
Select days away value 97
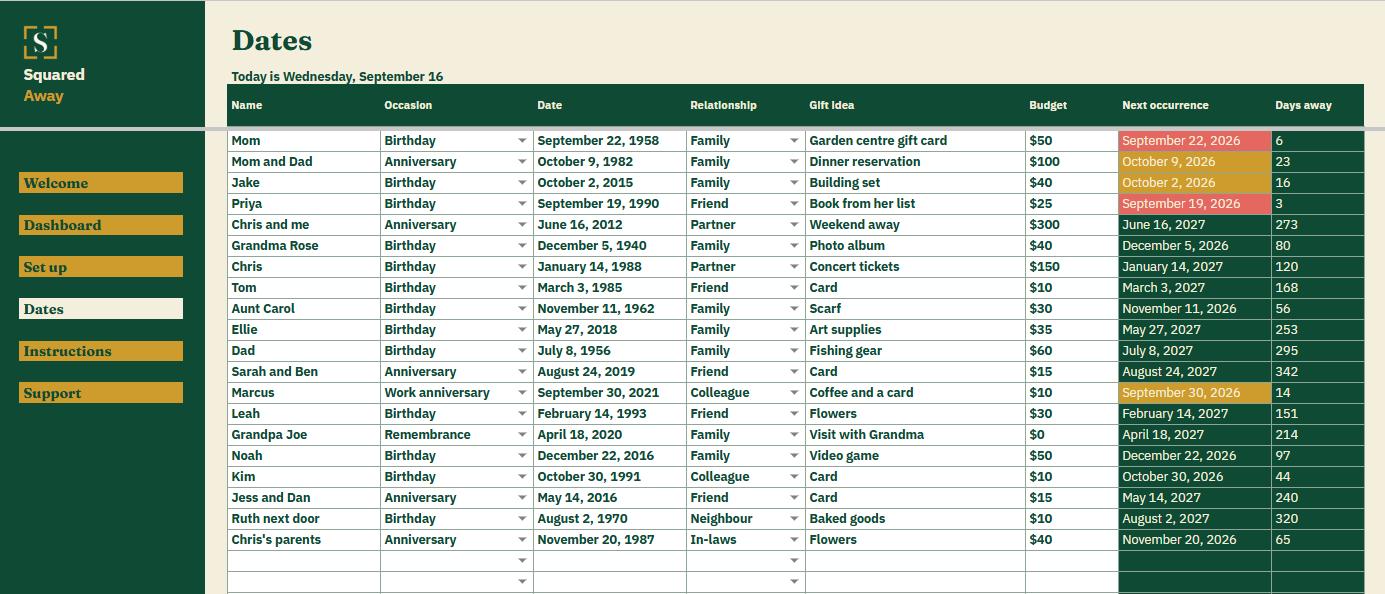[x=1317, y=456]
